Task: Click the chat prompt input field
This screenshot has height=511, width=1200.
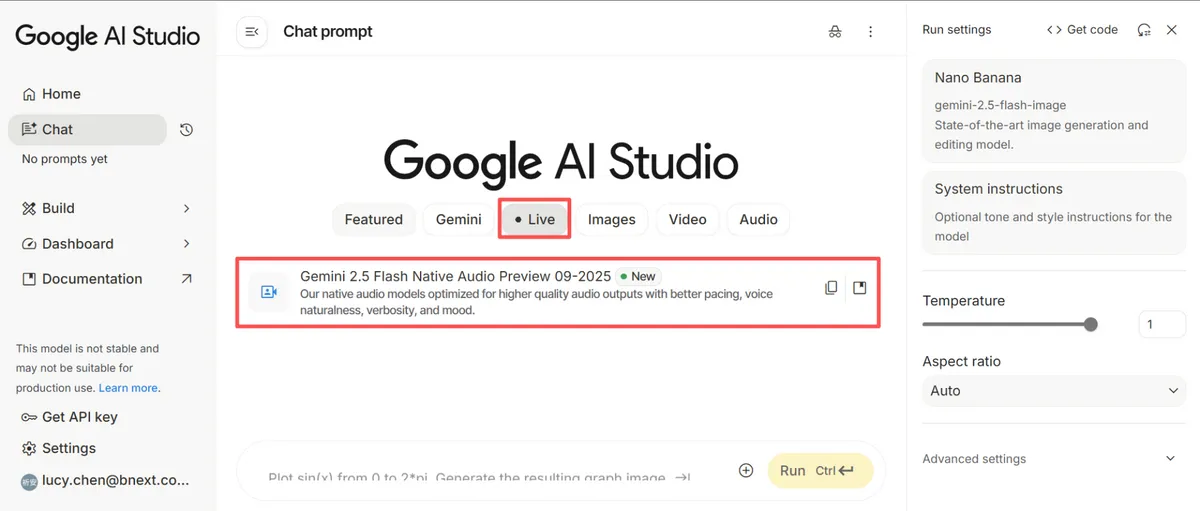Action: (x=480, y=476)
